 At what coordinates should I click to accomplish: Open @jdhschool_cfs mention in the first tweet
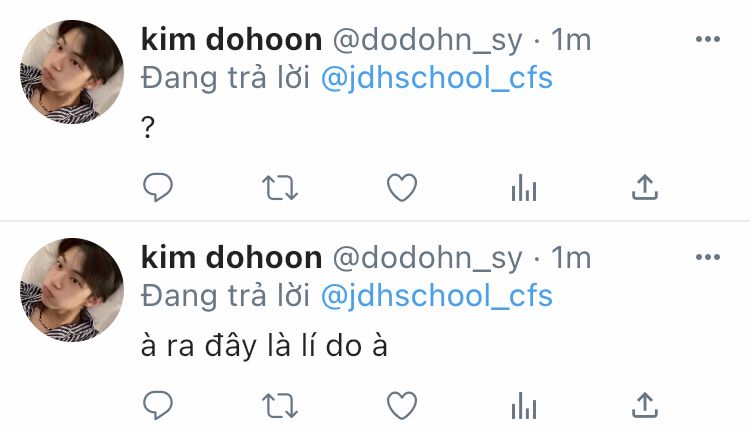[x=437, y=78]
